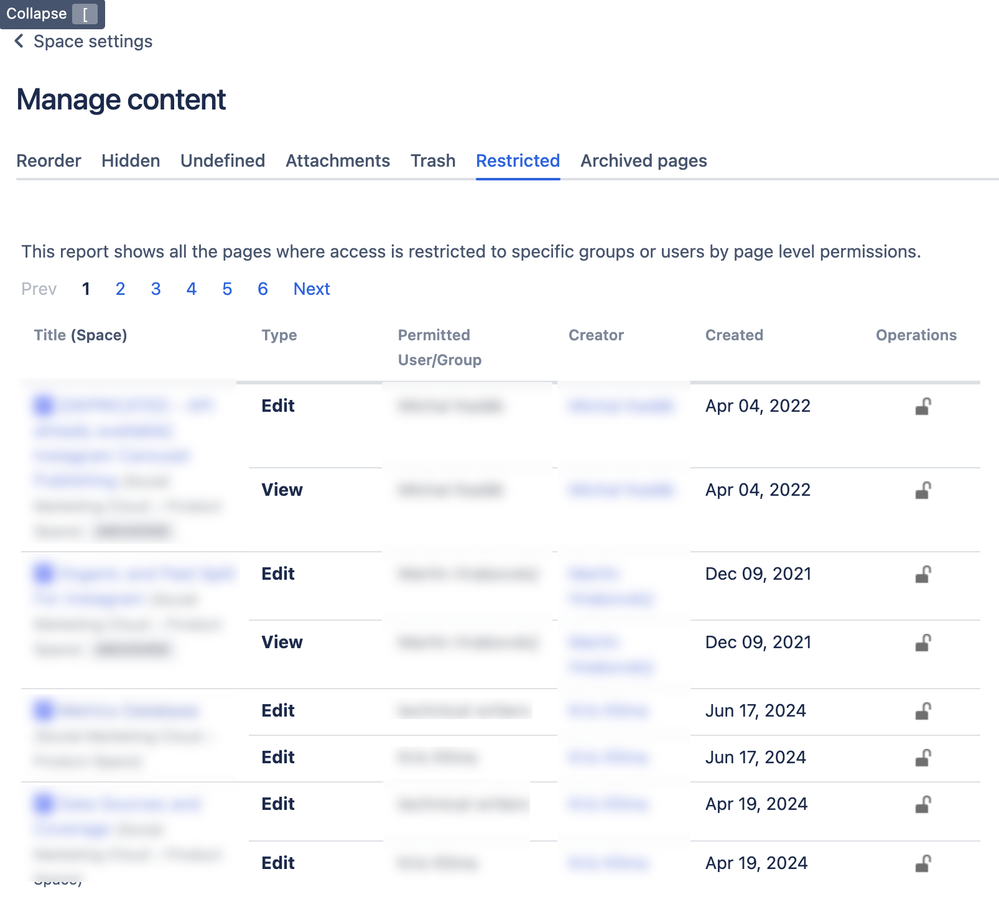999x897 pixels.
Task: Click Apr 04, 2022 date in Edit row
Action: coord(758,406)
